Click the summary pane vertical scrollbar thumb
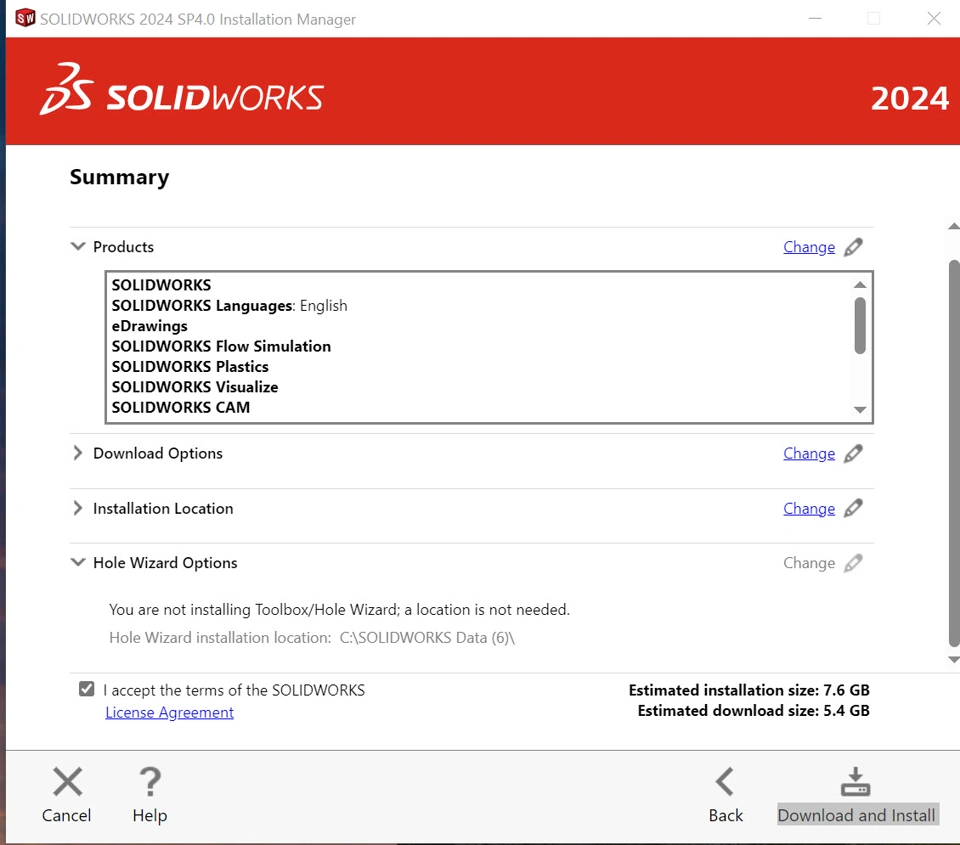This screenshot has width=960, height=845. [954, 453]
